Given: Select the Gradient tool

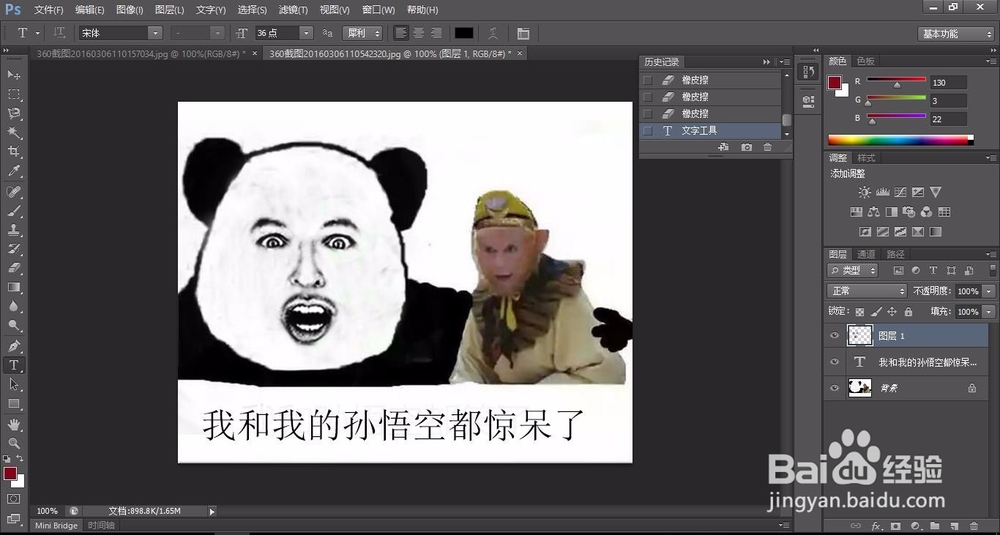Looking at the screenshot, I should 13,287.
